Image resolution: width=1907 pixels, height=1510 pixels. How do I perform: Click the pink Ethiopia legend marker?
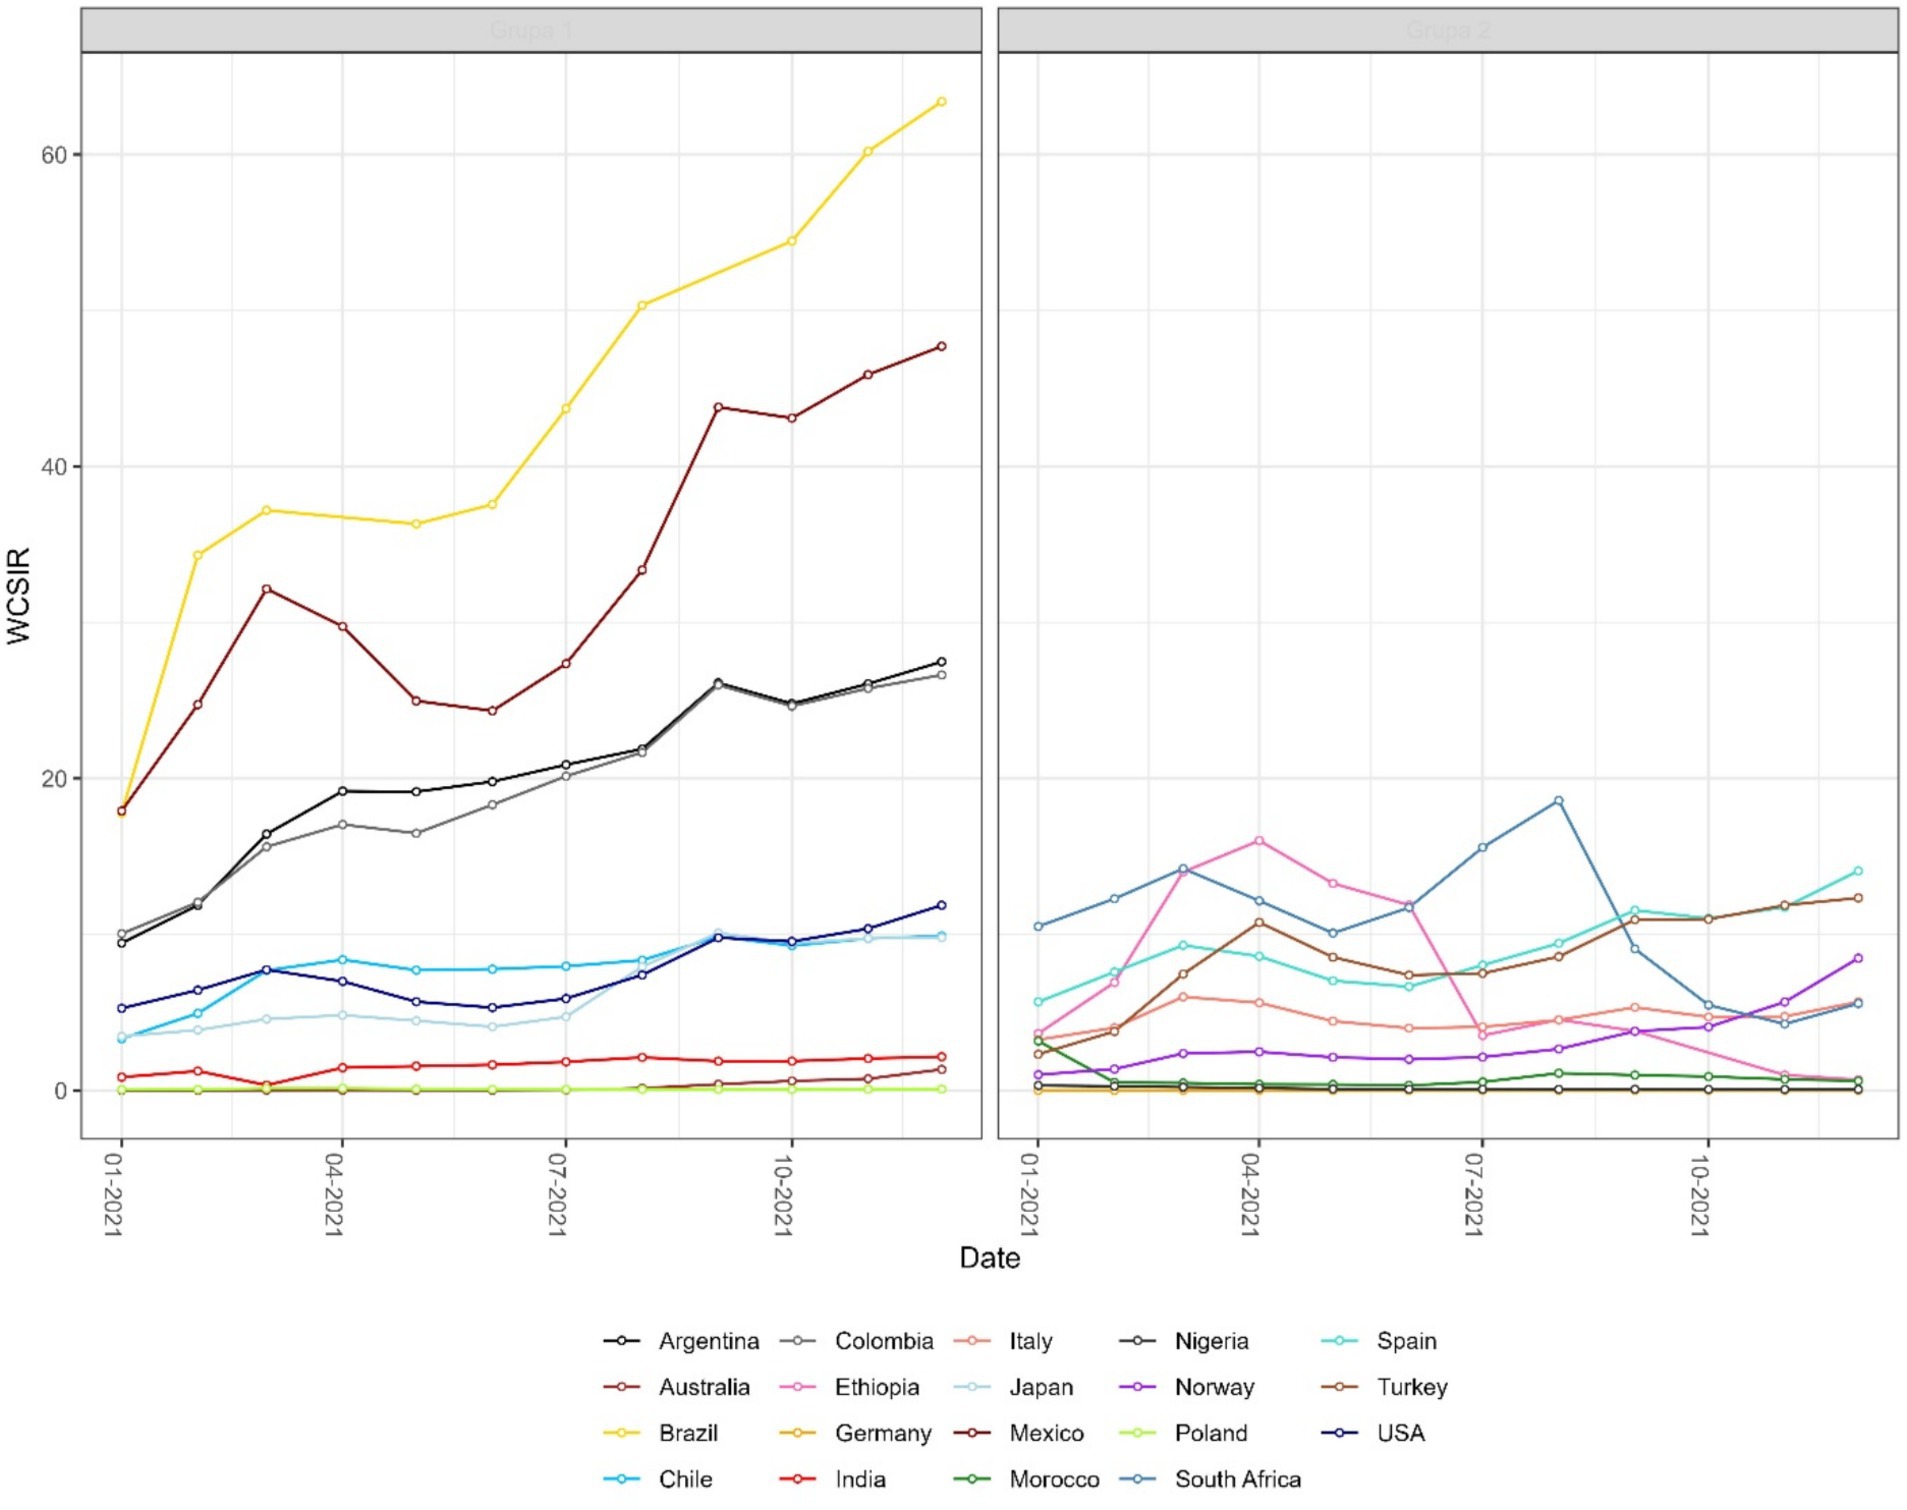798,1387
